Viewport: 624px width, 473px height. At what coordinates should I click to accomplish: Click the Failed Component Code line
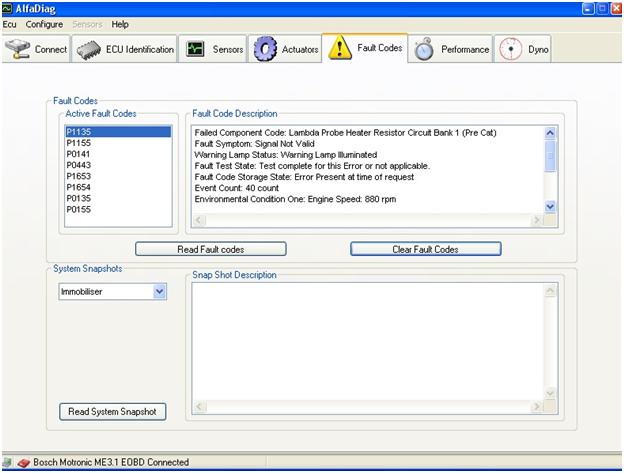pyautogui.click(x=345, y=133)
